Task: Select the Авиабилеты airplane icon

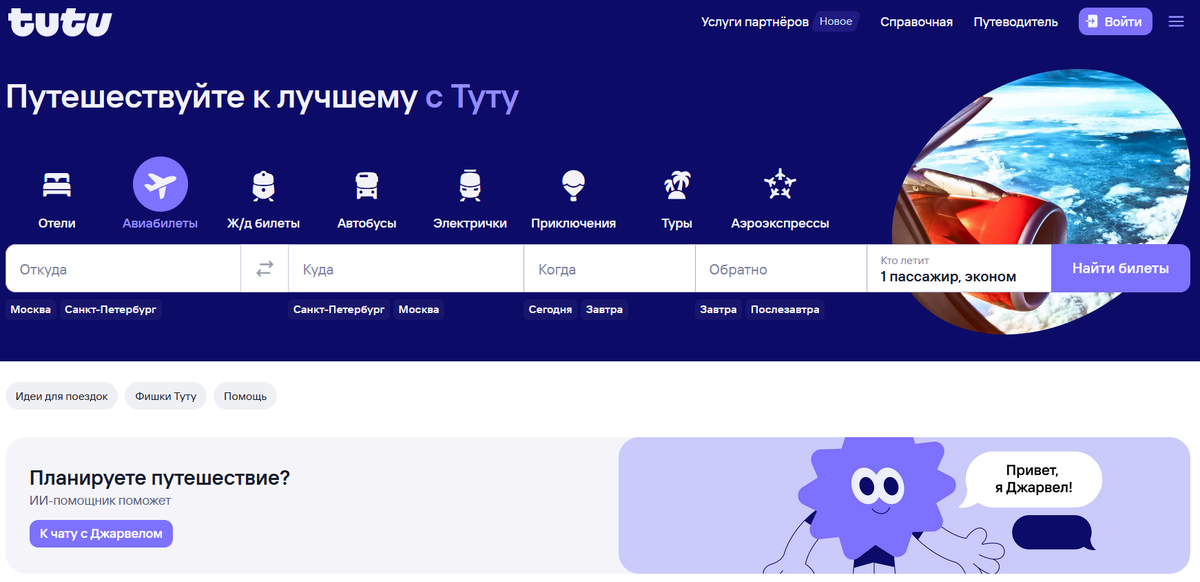Action: tap(160, 185)
